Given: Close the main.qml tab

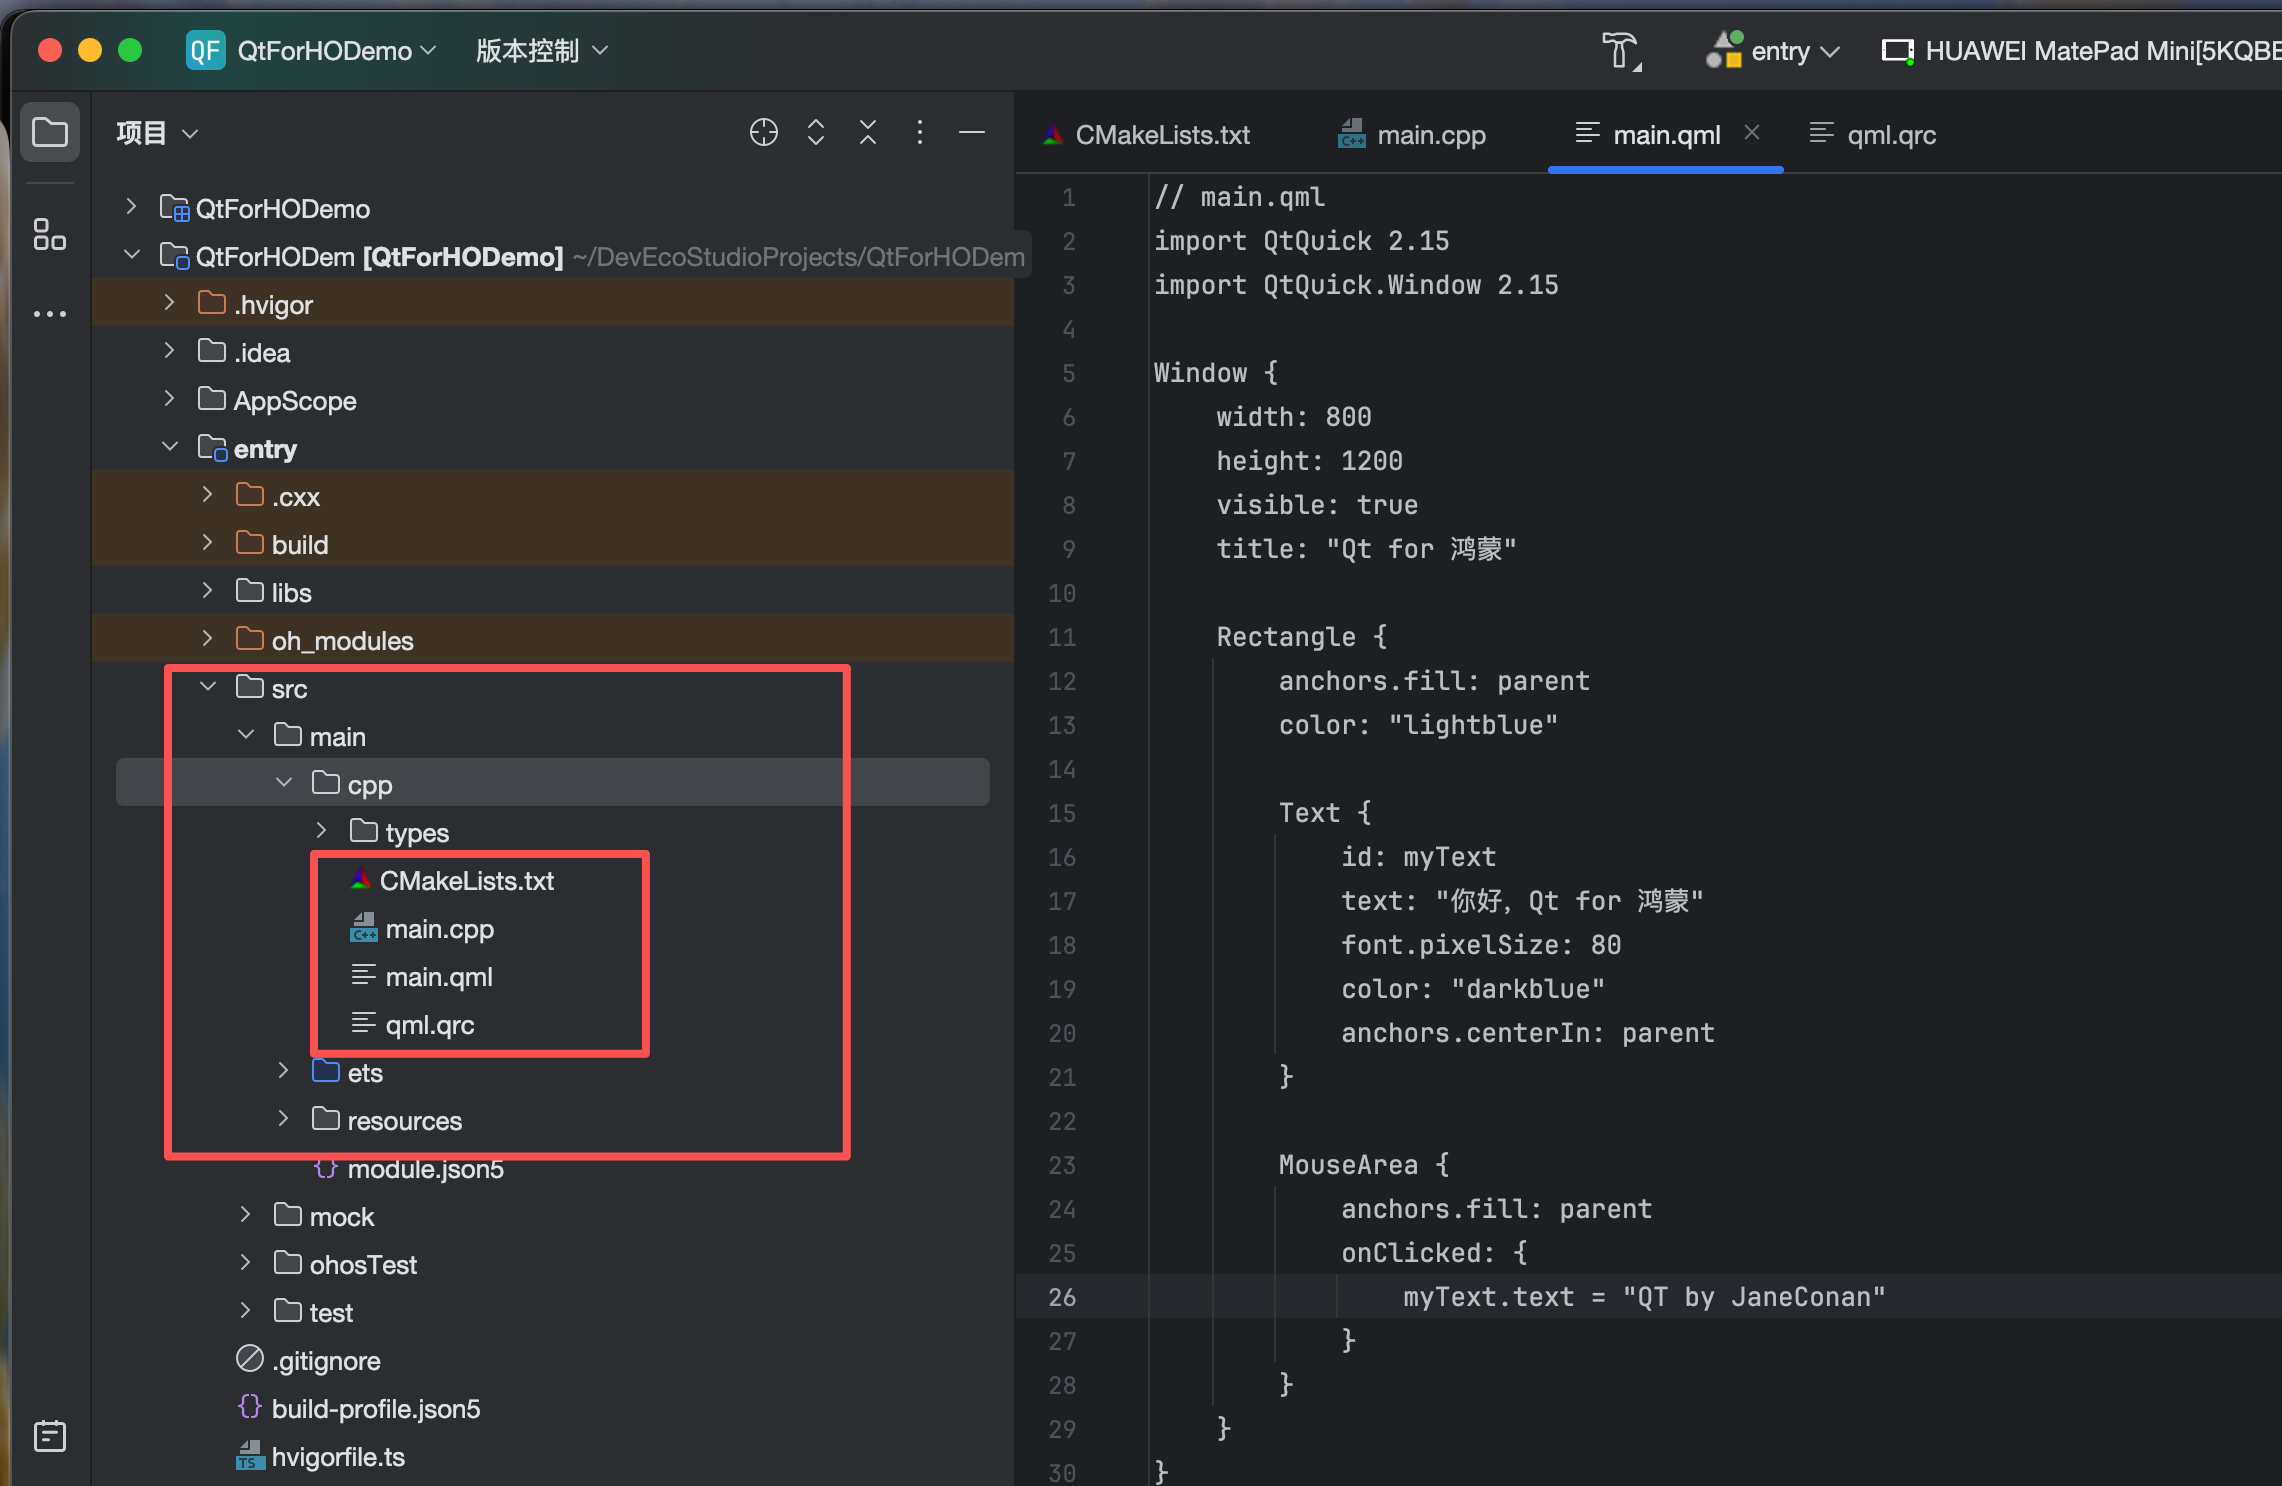Looking at the screenshot, I should (1751, 133).
